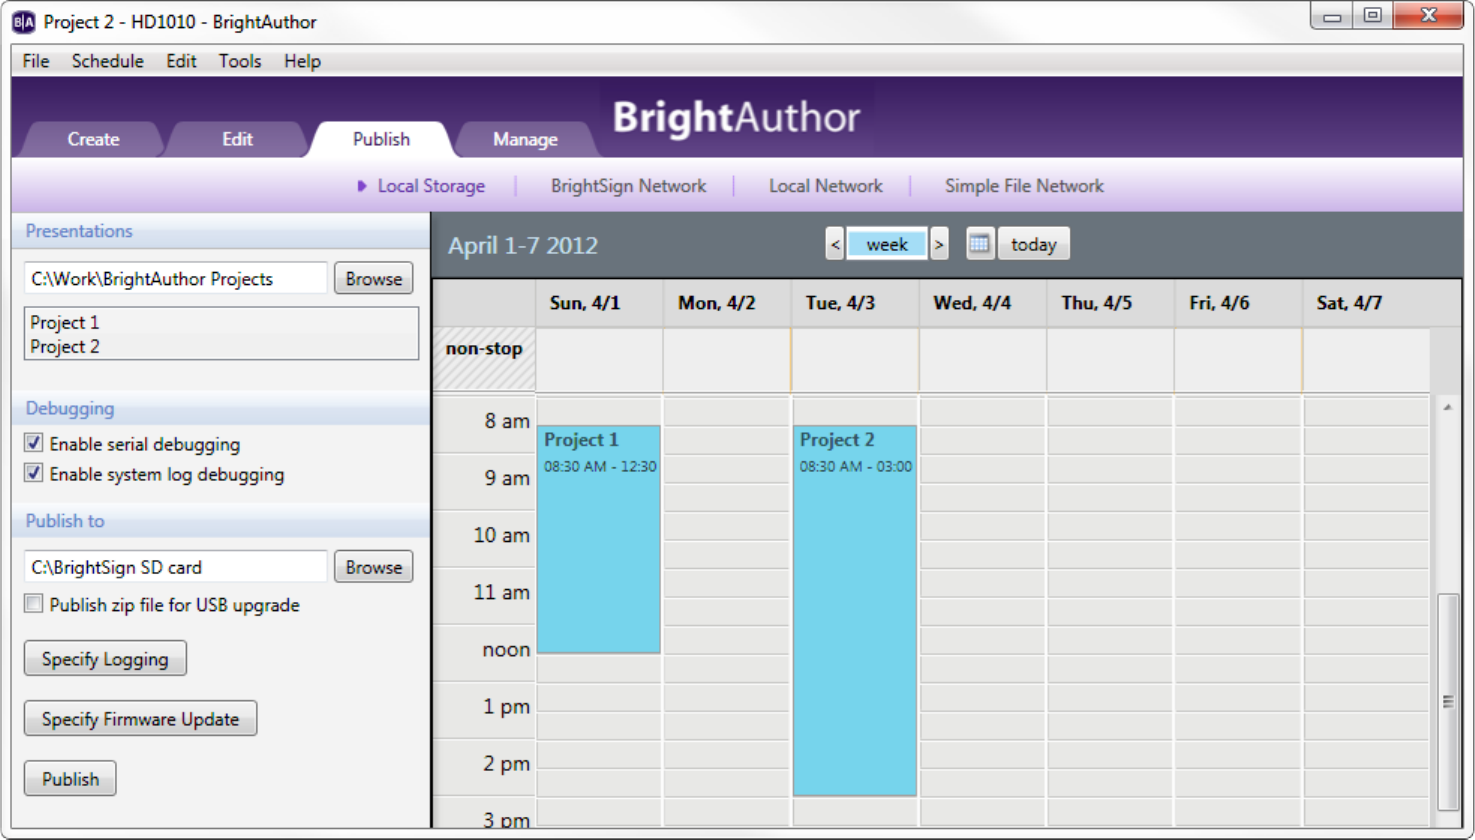Viewport: 1475px width, 840px height.
Task: Click the 8 am time label
Action: click(x=507, y=421)
